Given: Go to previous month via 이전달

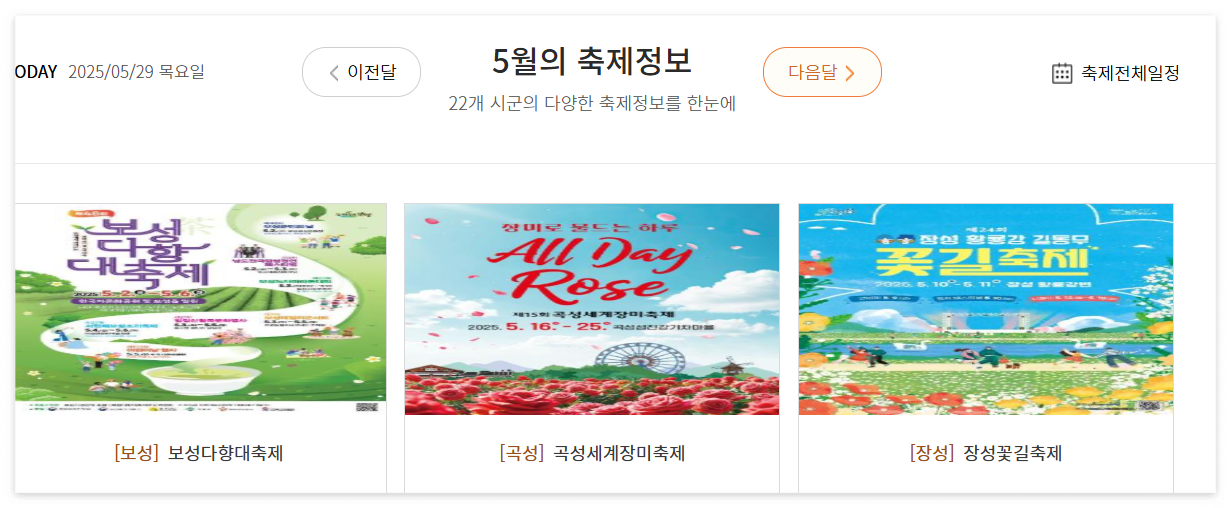Looking at the screenshot, I should (361, 72).
